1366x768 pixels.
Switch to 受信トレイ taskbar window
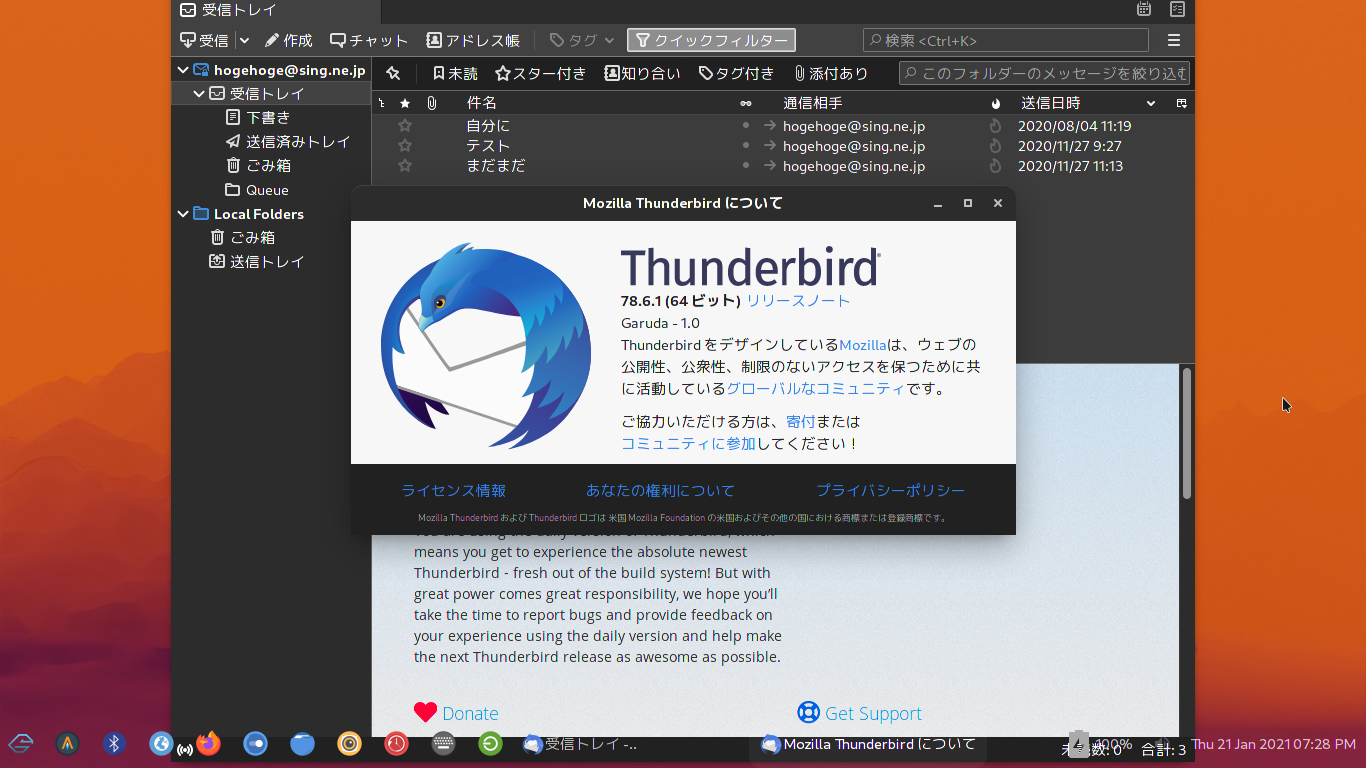tap(580, 744)
